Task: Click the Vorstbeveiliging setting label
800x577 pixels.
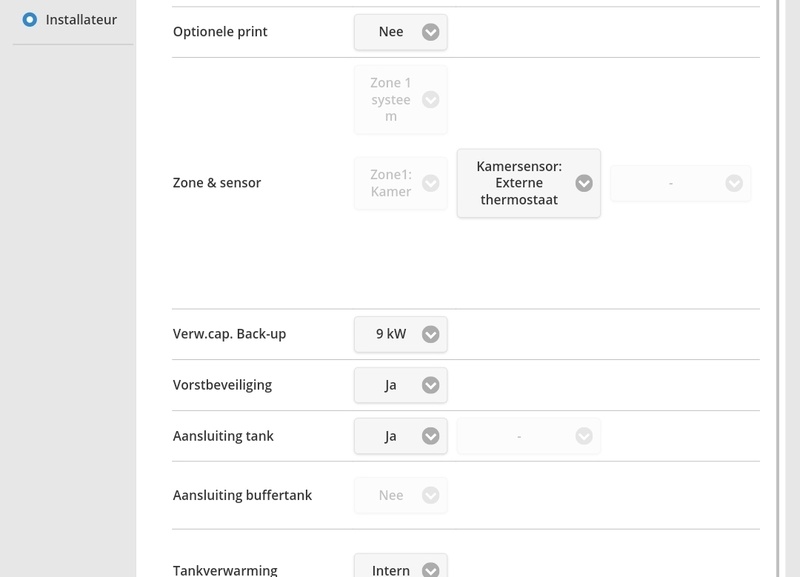Action: [222, 385]
